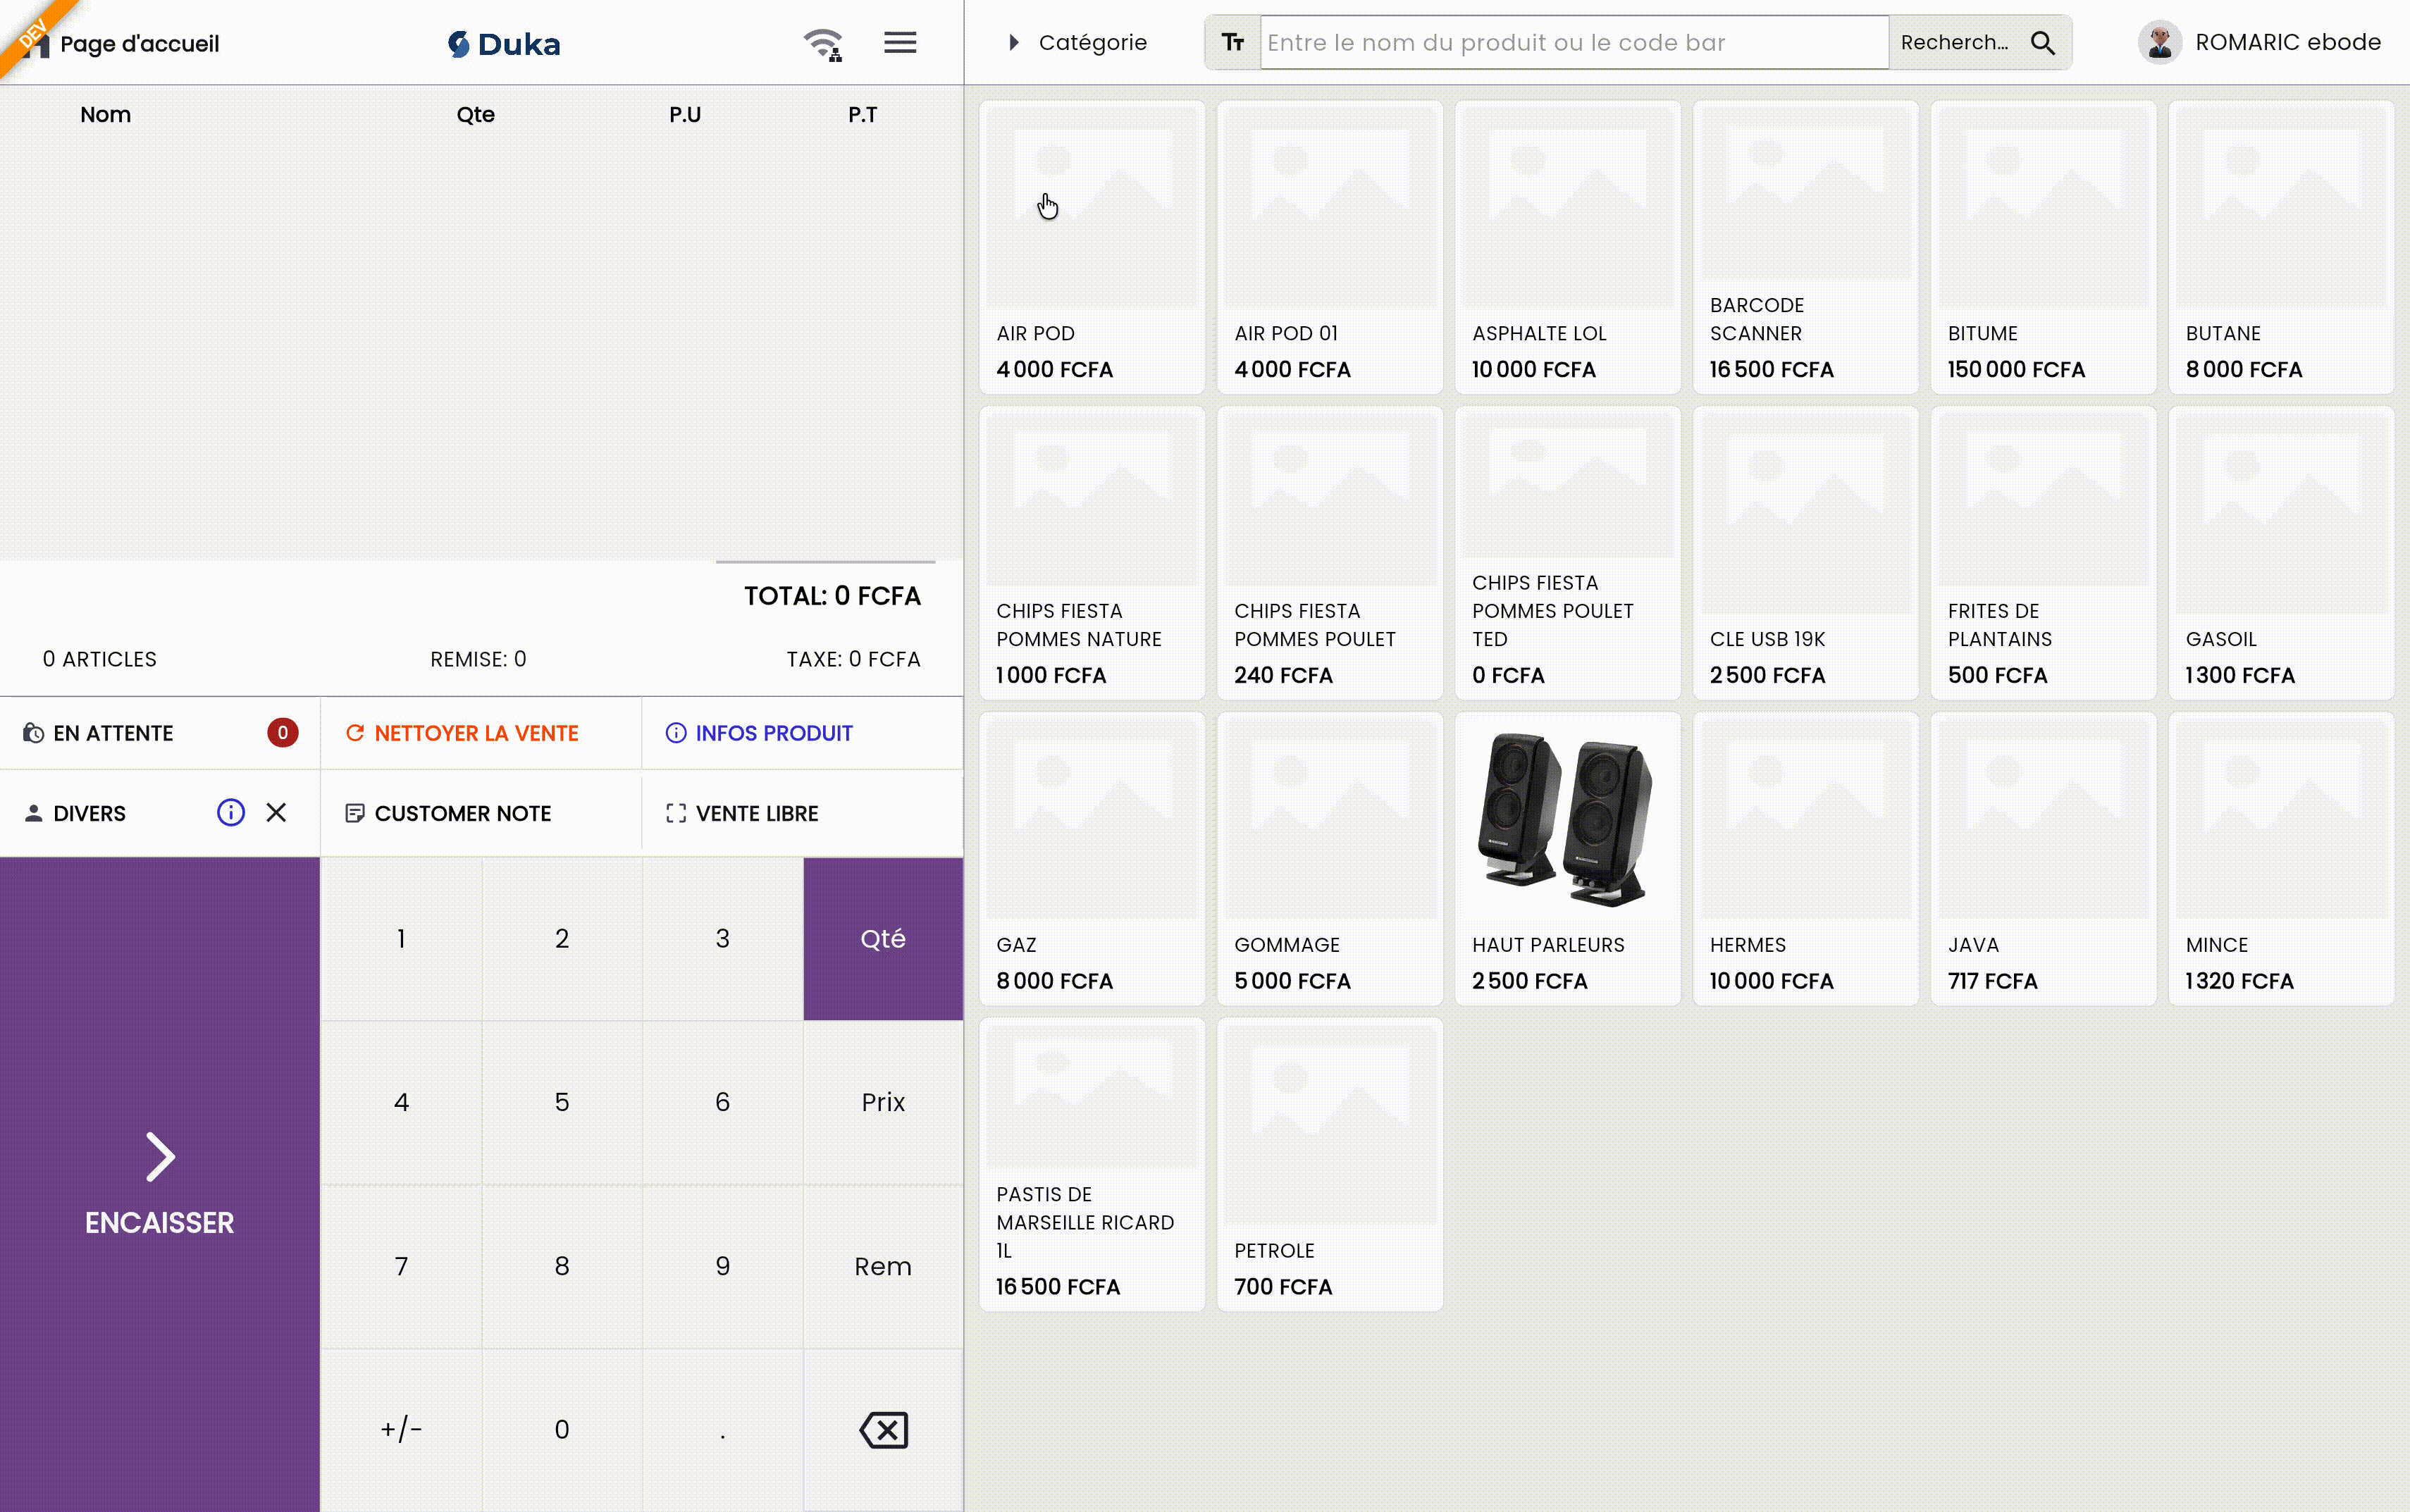This screenshot has width=2410, height=1512.
Task: Select Qté mode on keypad
Action: click(883, 938)
